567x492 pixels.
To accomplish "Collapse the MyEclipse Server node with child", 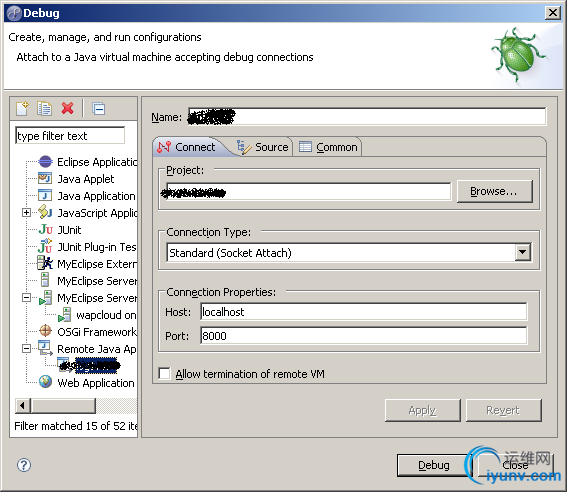I will tap(26, 298).
